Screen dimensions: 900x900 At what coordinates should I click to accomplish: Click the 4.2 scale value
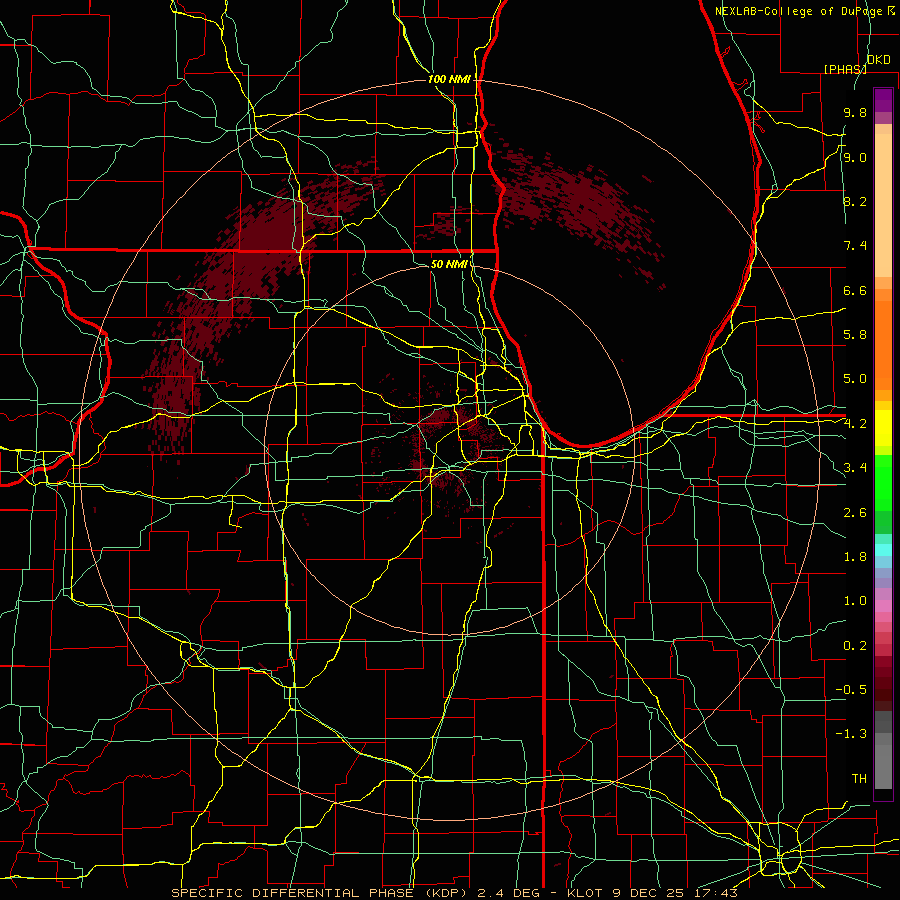855,424
